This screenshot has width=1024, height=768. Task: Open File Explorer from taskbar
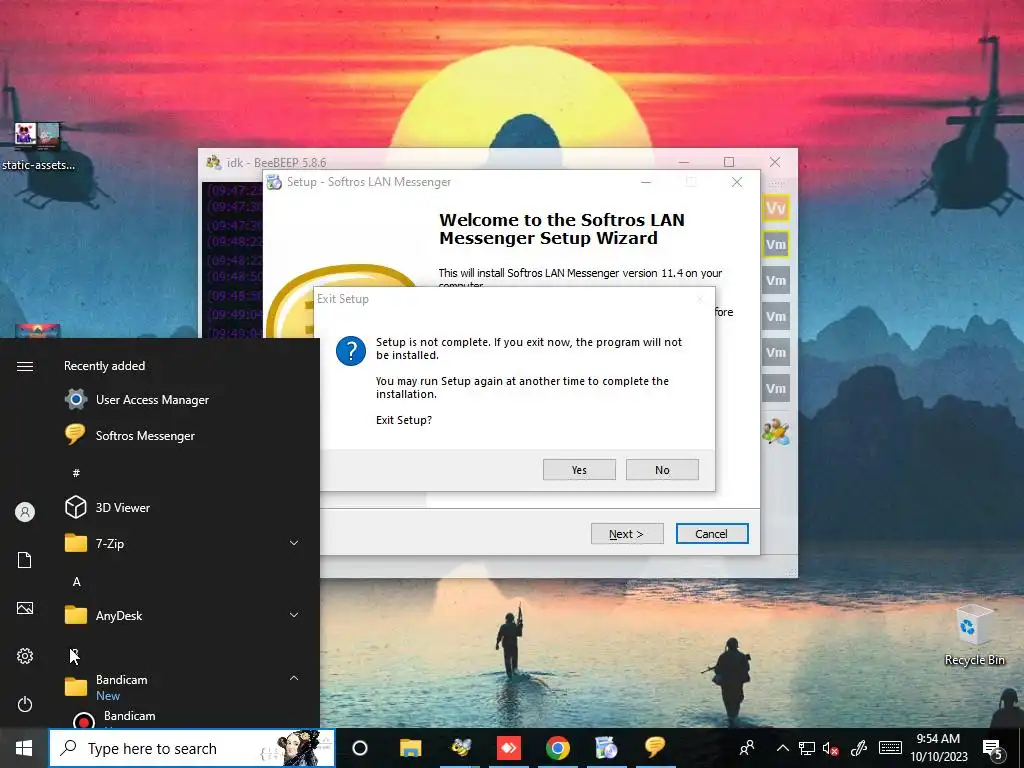click(x=411, y=748)
